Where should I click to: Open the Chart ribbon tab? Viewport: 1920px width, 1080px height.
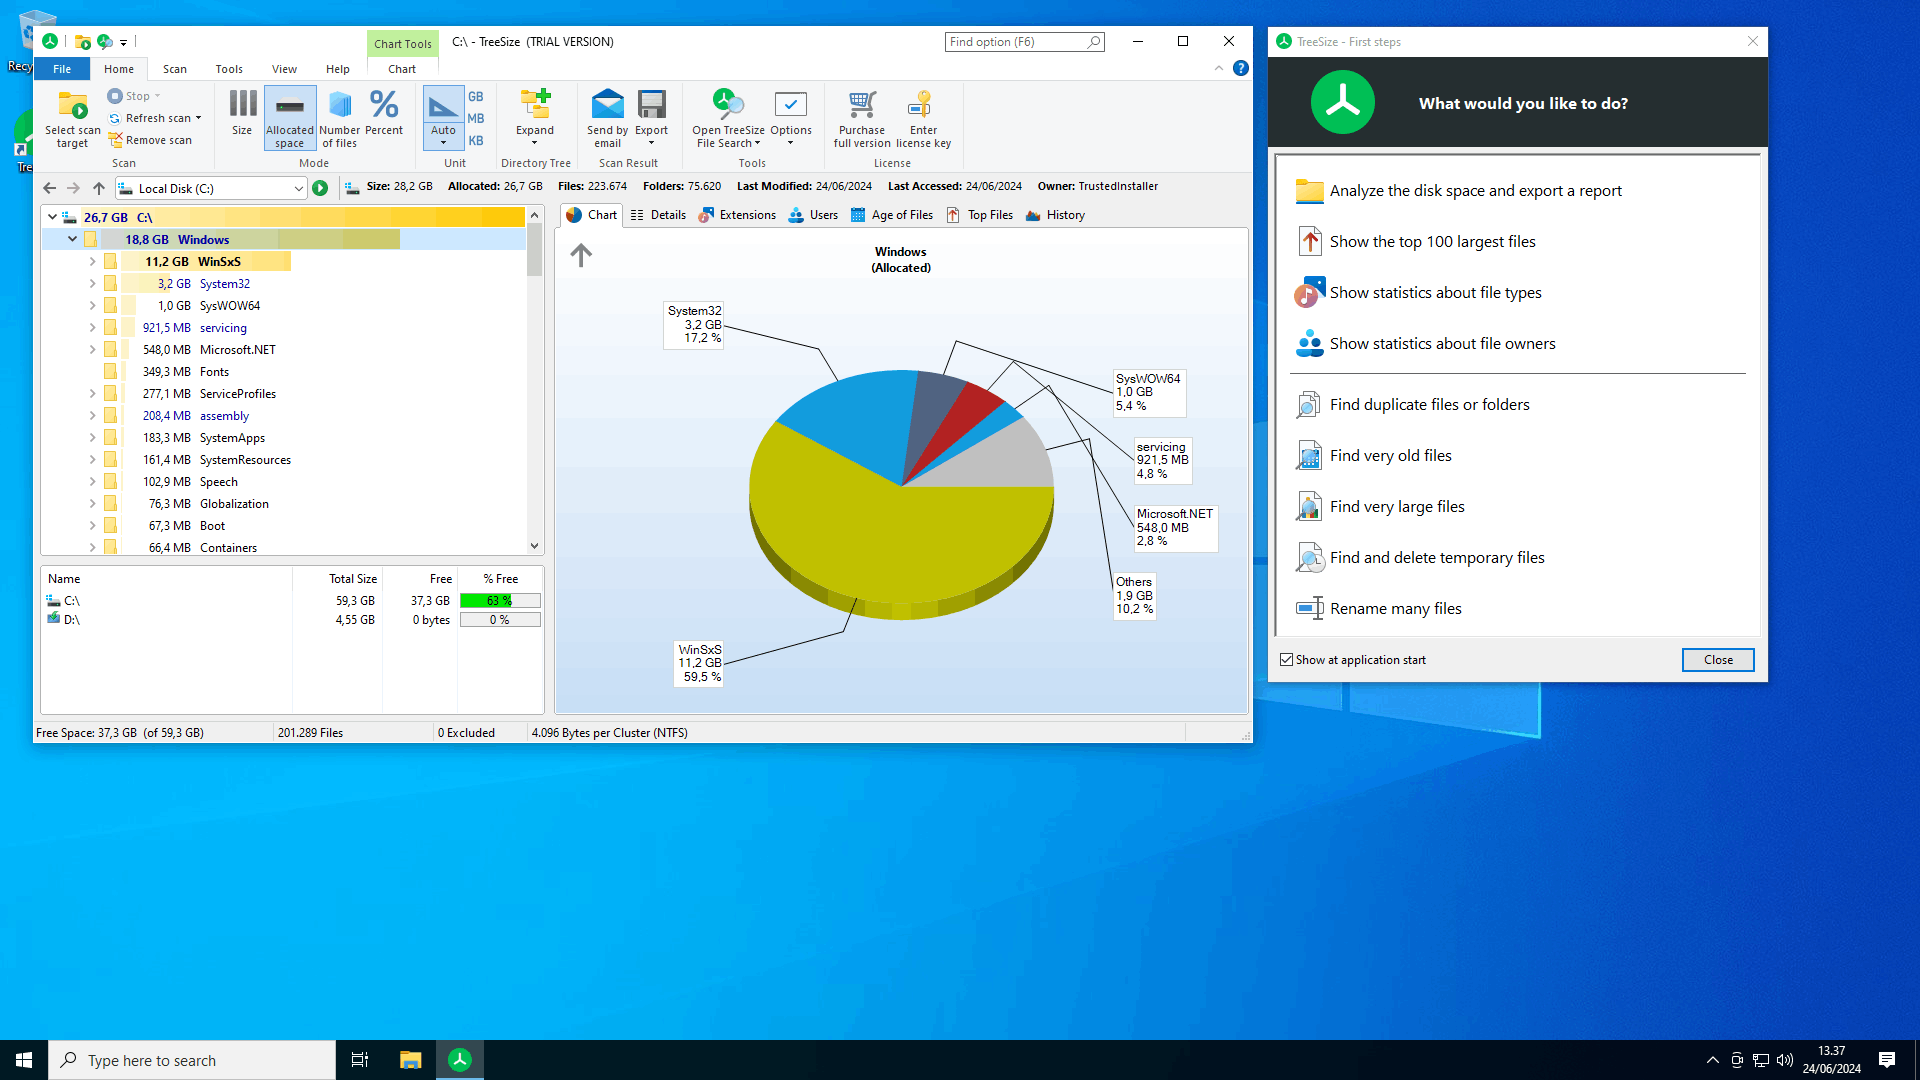(x=402, y=69)
